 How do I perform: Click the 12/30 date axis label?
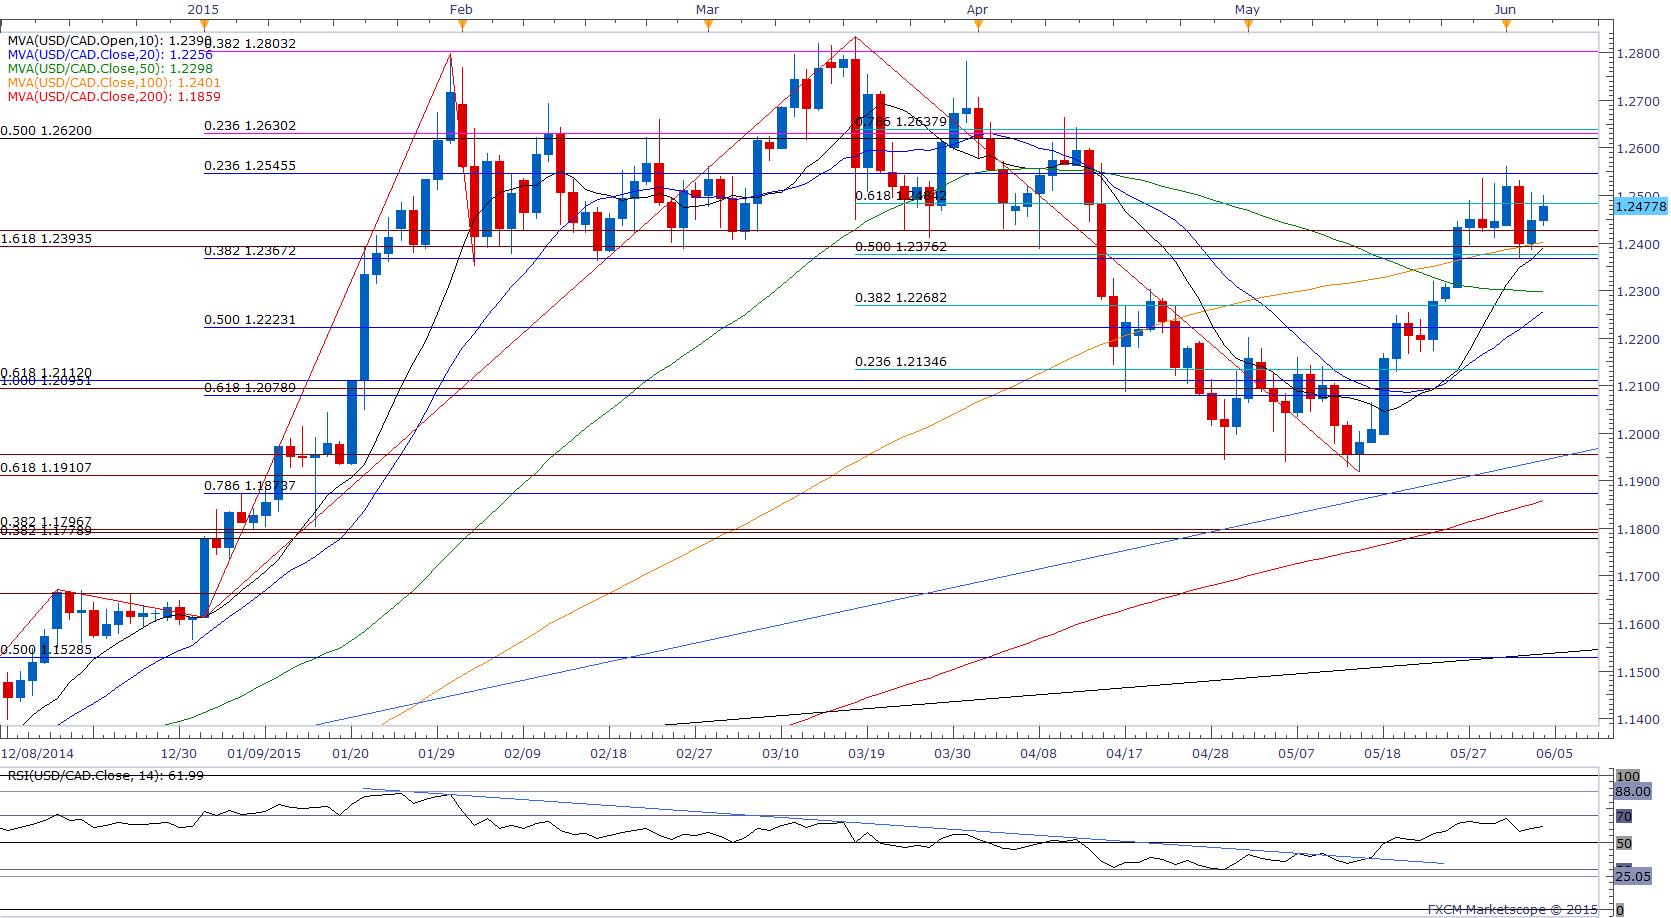[177, 754]
